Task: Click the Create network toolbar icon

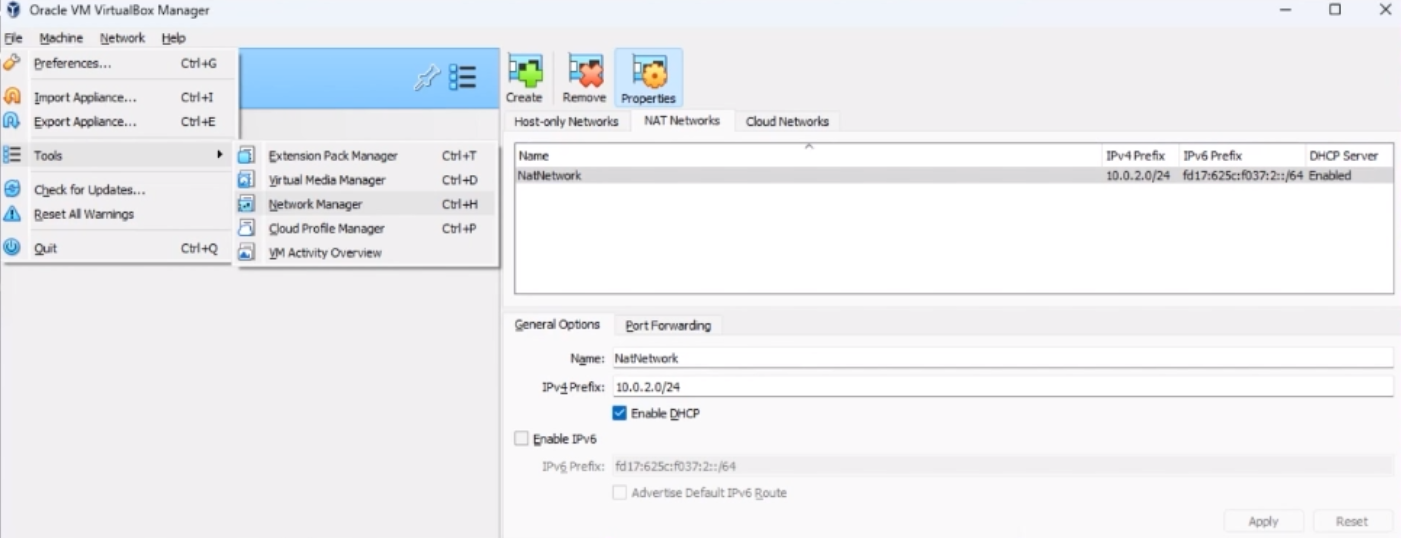Action: click(x=524, y=71)
